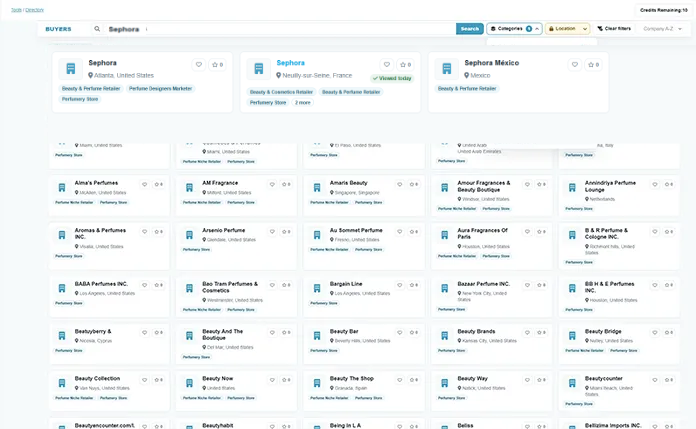Click 'Beauty & Perfume Retailer' tag on Sephora México
This screenshot has width=696, height=429.
click(x=467, y=89)
